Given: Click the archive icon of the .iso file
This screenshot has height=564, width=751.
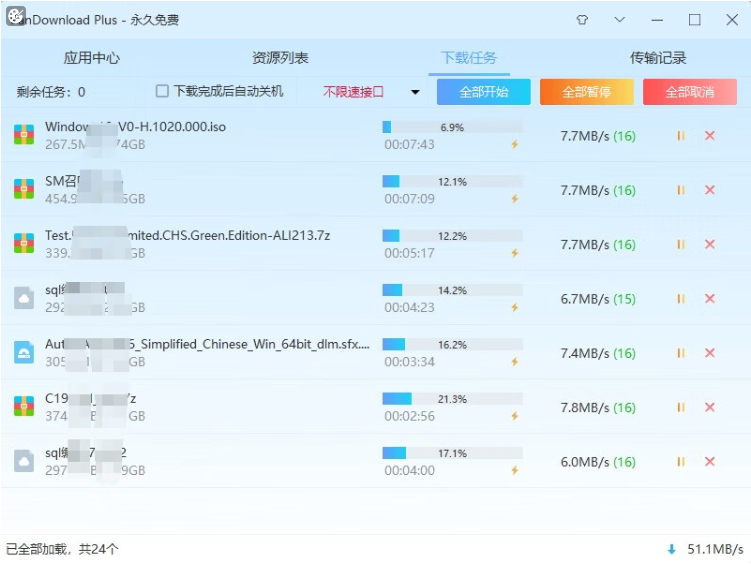Looking at the screenshot, I should (24, 135).
